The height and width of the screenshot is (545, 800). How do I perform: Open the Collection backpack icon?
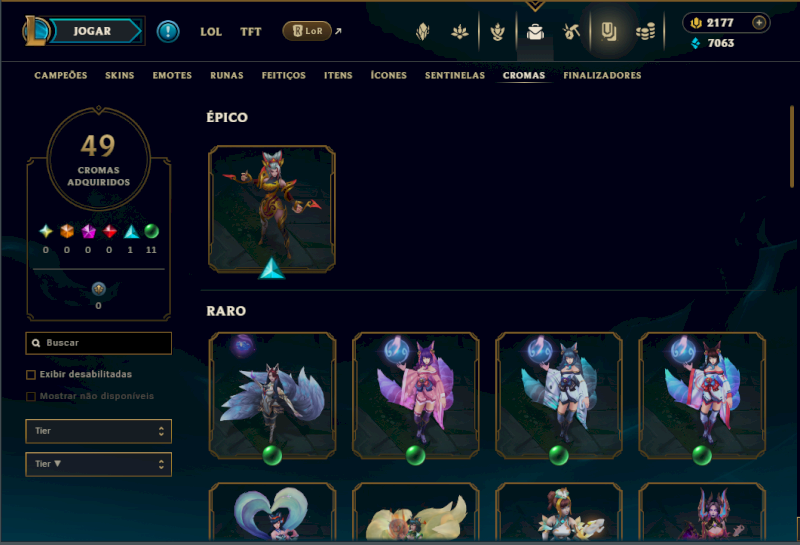tap(535, 32)
